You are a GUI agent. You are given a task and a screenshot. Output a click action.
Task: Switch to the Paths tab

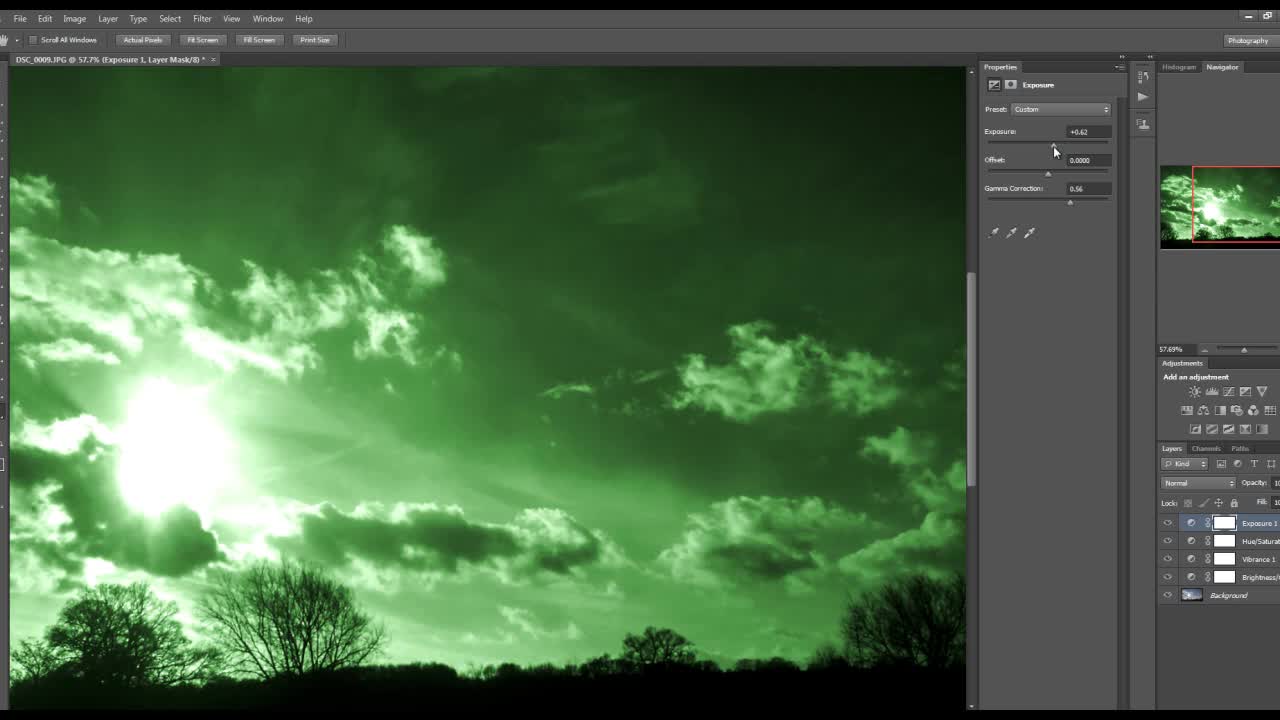(1240, 449)
